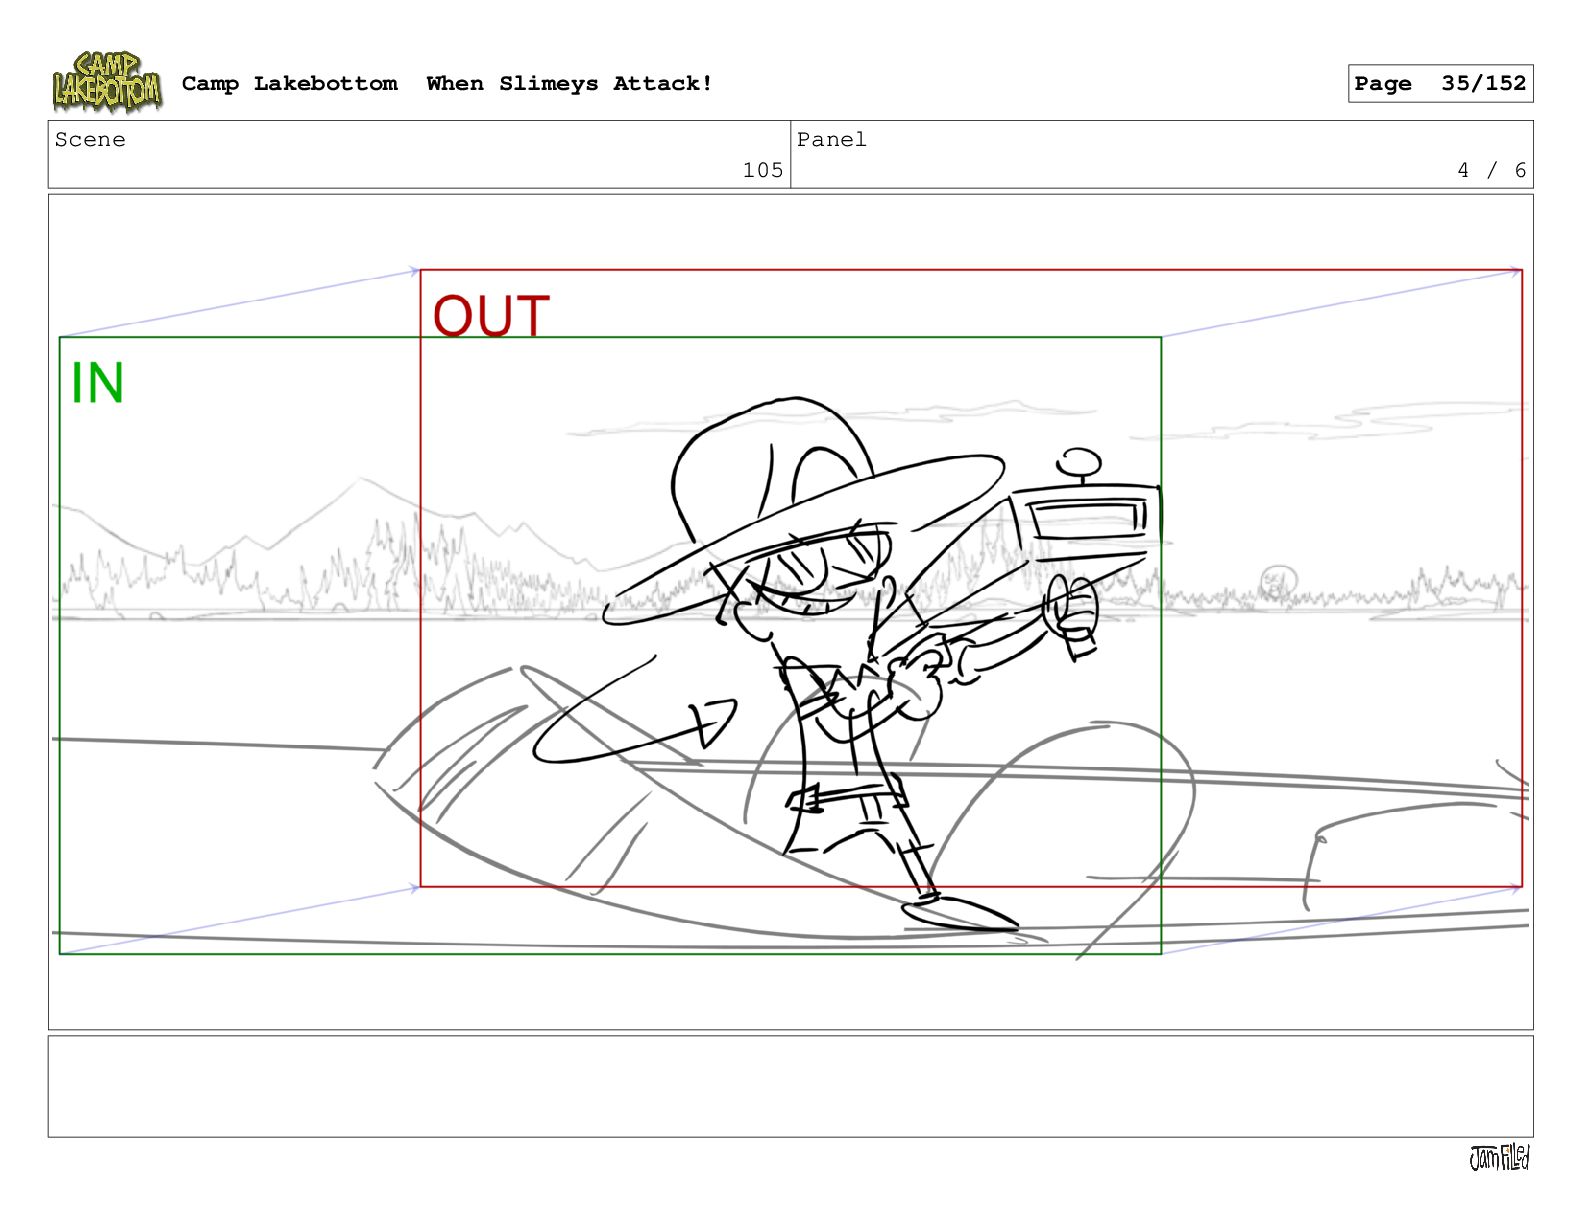Click the Jam Filled signature logo
1582x1225 pixels.
1499,1158
